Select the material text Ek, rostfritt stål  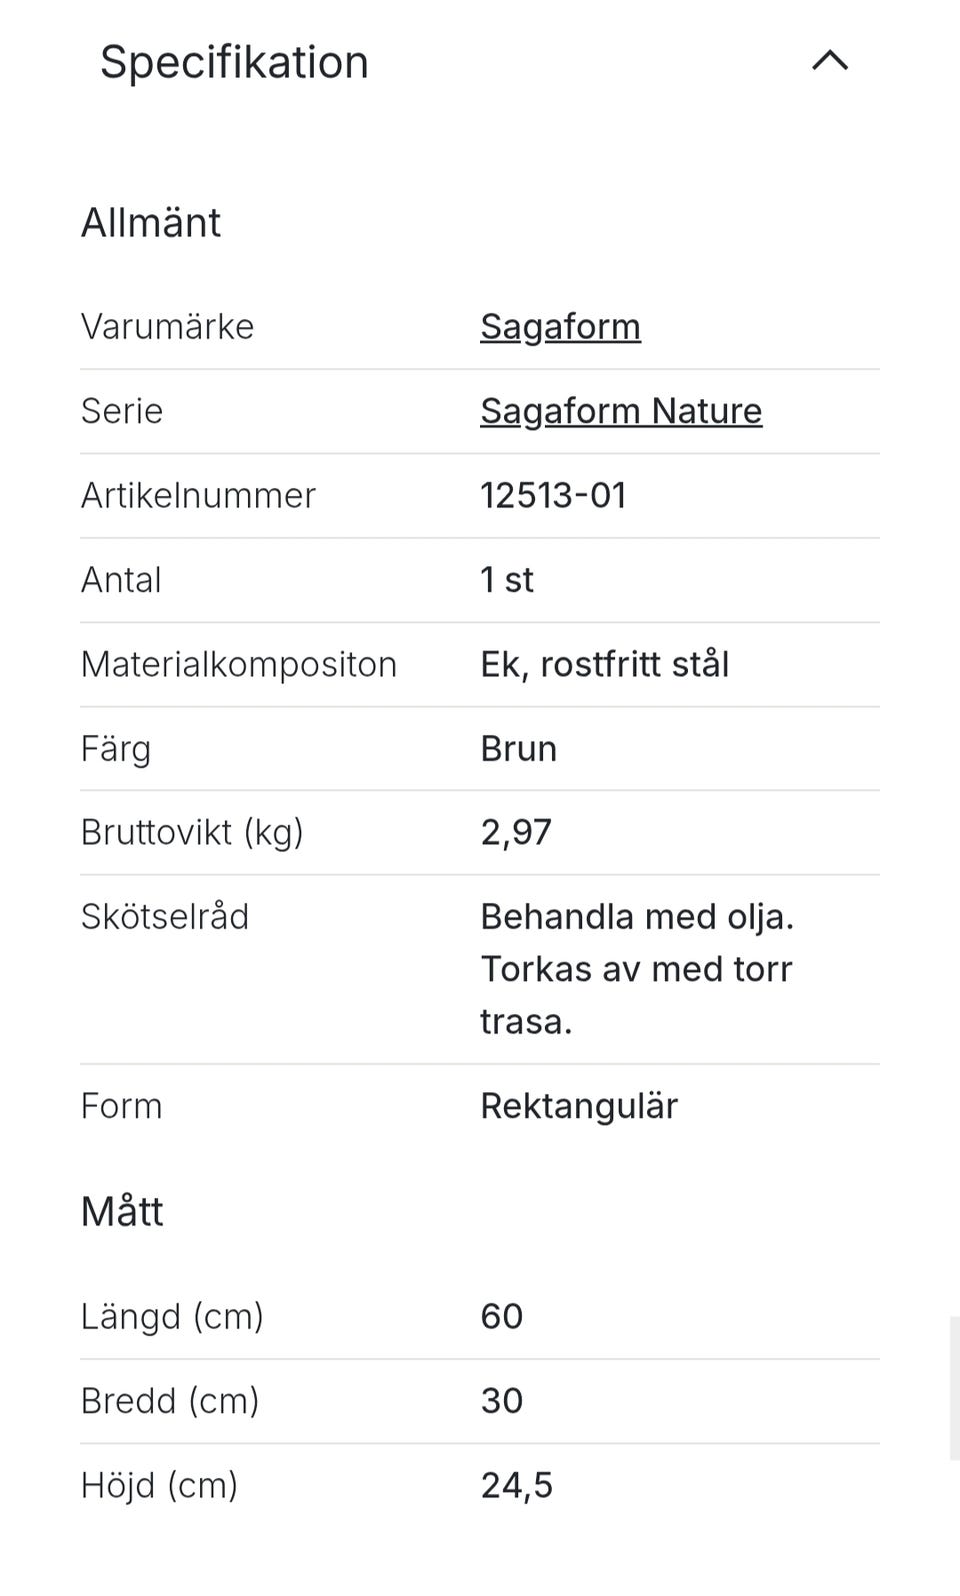click(604, 665)
